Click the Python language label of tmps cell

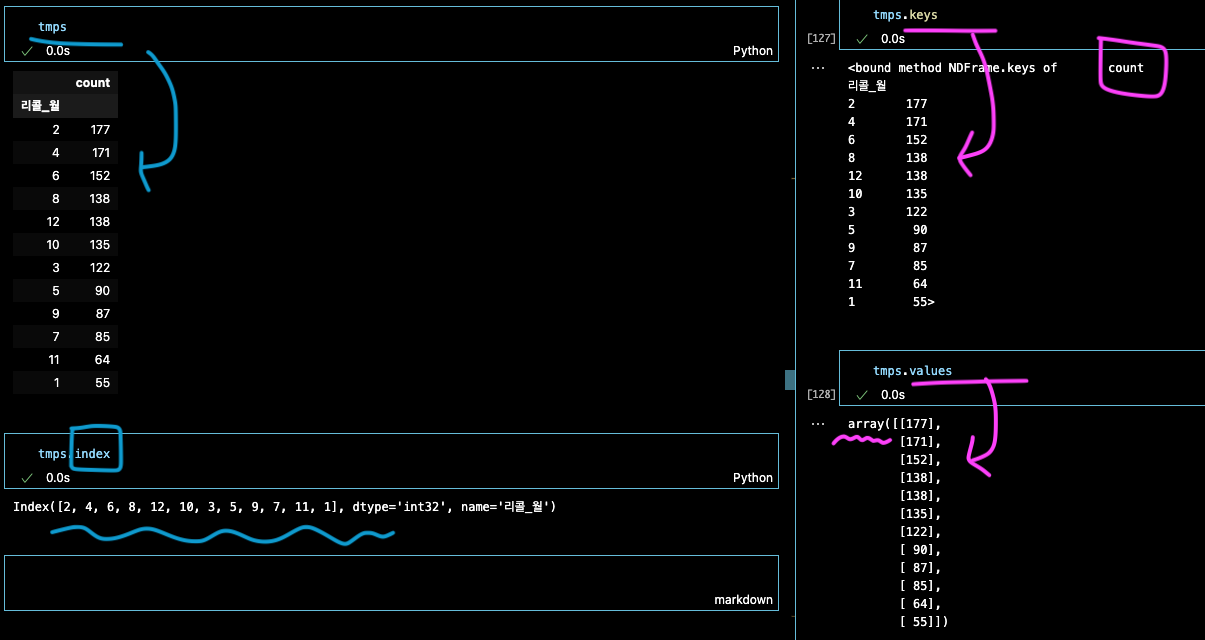click(753, 51)
